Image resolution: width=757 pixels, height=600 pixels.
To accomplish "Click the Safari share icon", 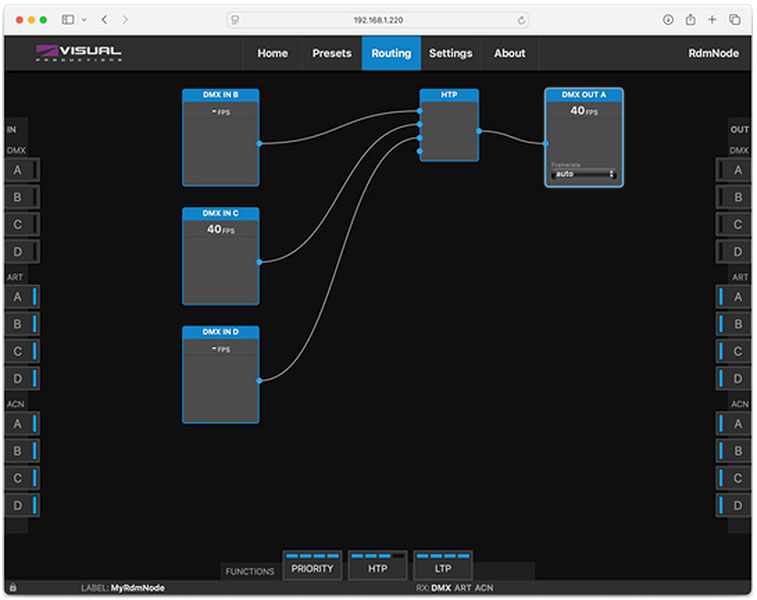I will 690,20.
